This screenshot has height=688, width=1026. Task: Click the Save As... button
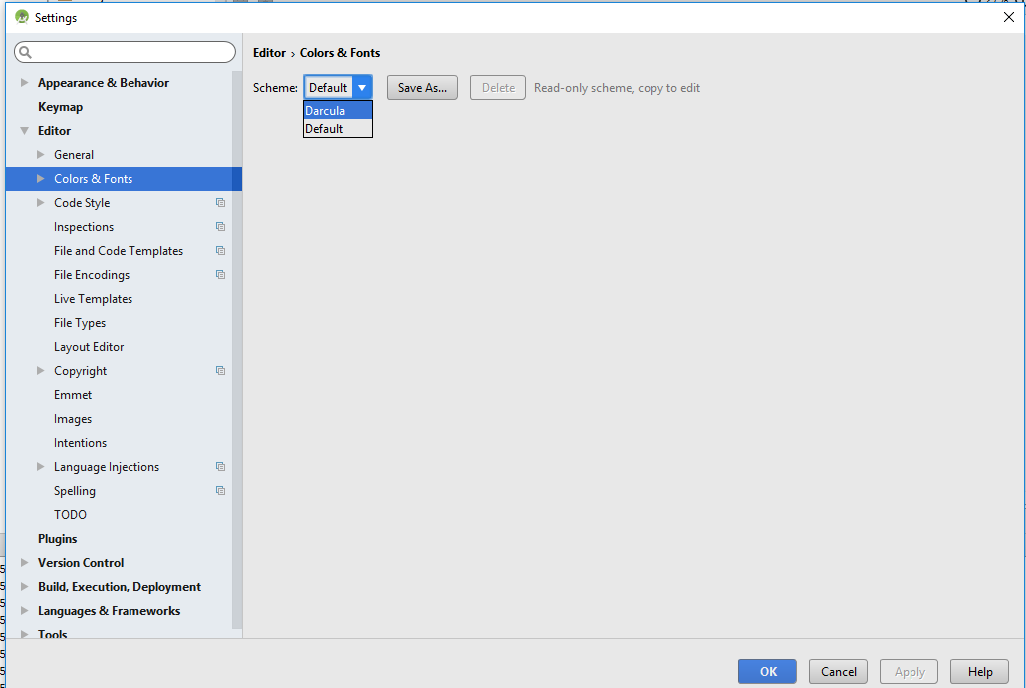click(x=422, y=88)
